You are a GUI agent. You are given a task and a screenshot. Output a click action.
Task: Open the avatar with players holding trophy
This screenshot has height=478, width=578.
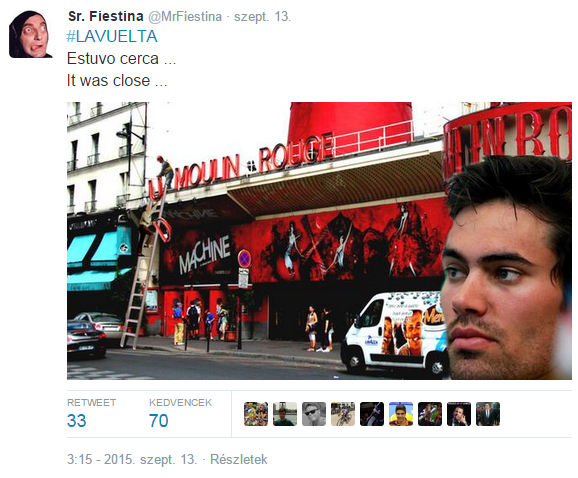coord(430,414)
